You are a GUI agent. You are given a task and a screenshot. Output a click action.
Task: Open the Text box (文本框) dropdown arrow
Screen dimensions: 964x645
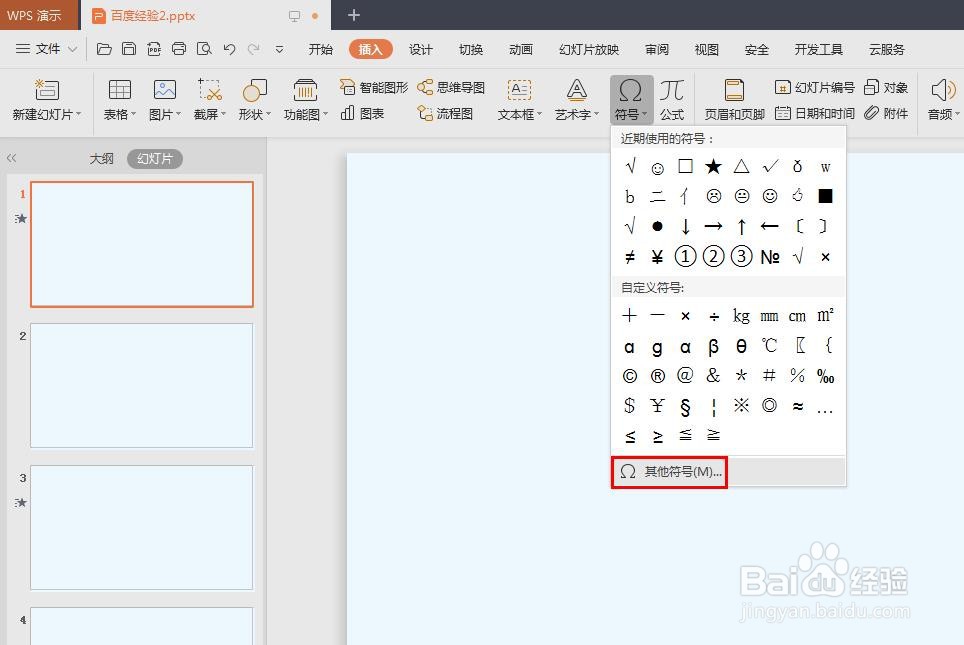point(540,114)
